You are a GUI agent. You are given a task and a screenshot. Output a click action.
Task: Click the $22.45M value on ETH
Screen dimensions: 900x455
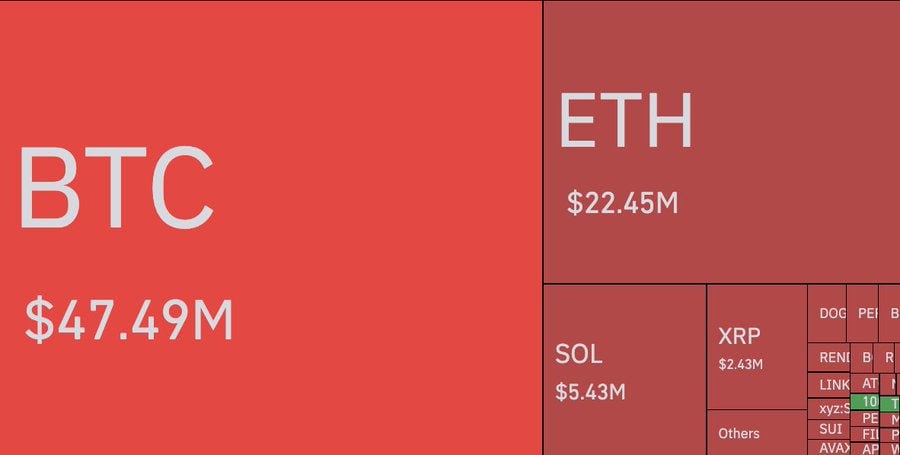pyautogui.click(x=622, y=203)
